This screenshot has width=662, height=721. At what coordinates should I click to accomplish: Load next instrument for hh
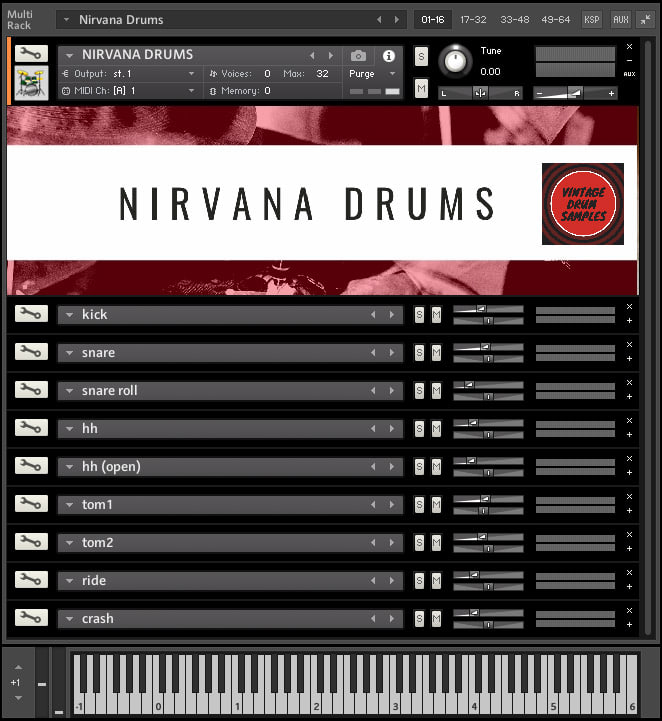click(x=392, y=429)
